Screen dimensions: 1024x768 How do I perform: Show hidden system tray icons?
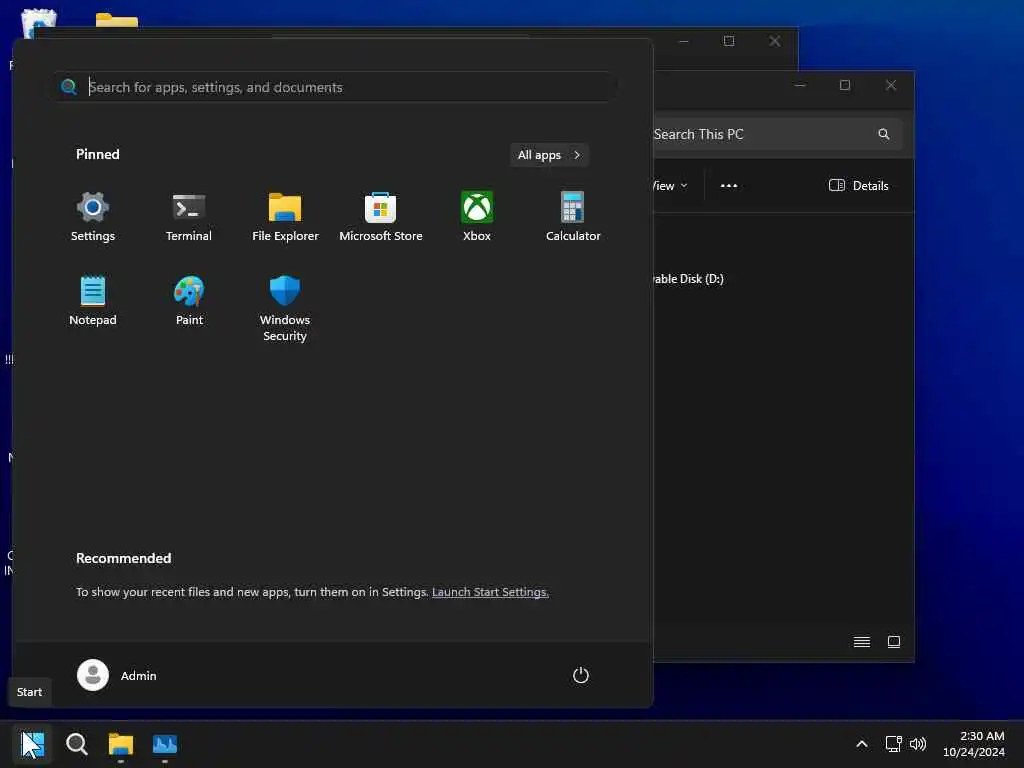(x=861, y=744)
